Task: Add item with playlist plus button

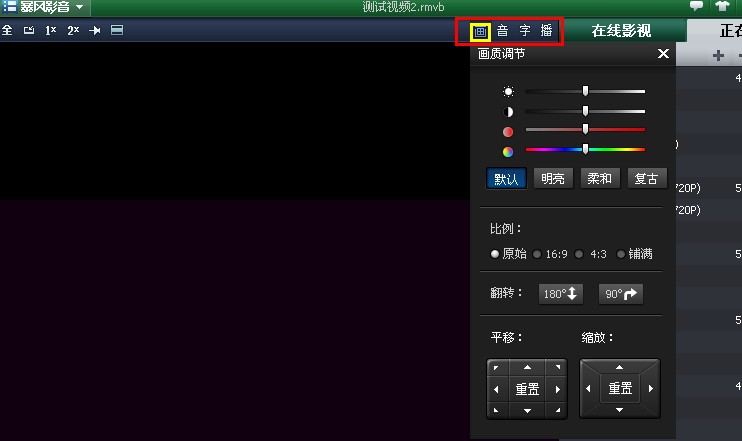Action: [718, 55]
